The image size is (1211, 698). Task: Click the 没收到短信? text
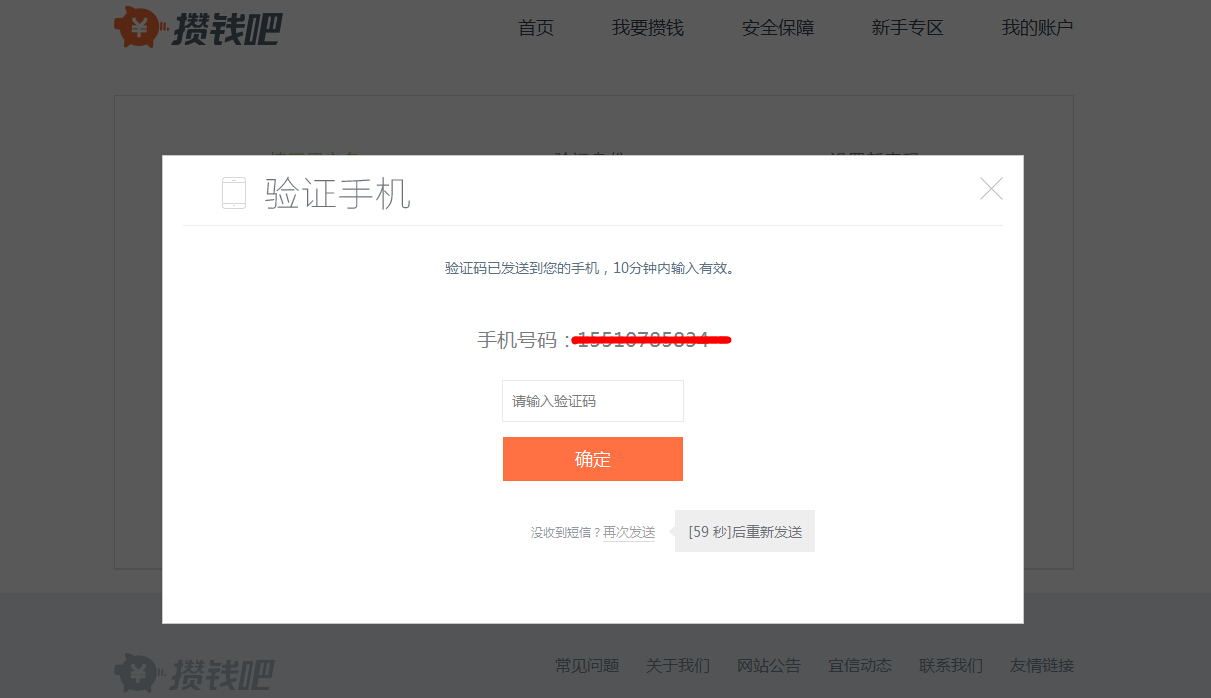tap(565, 533)
